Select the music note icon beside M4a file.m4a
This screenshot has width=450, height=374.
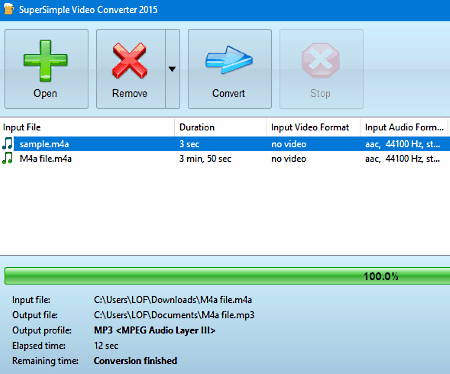click(7, 158)
